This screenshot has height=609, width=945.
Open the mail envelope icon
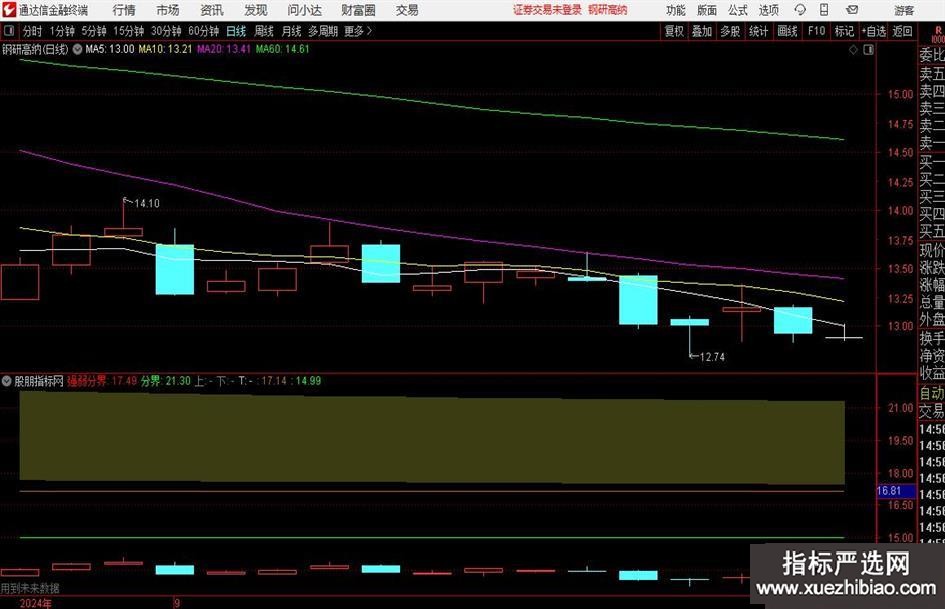point(852,10)
